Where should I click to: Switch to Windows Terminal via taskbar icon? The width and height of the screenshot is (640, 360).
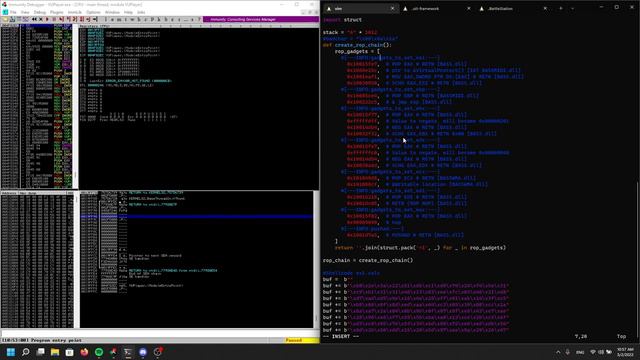[128, 352]
